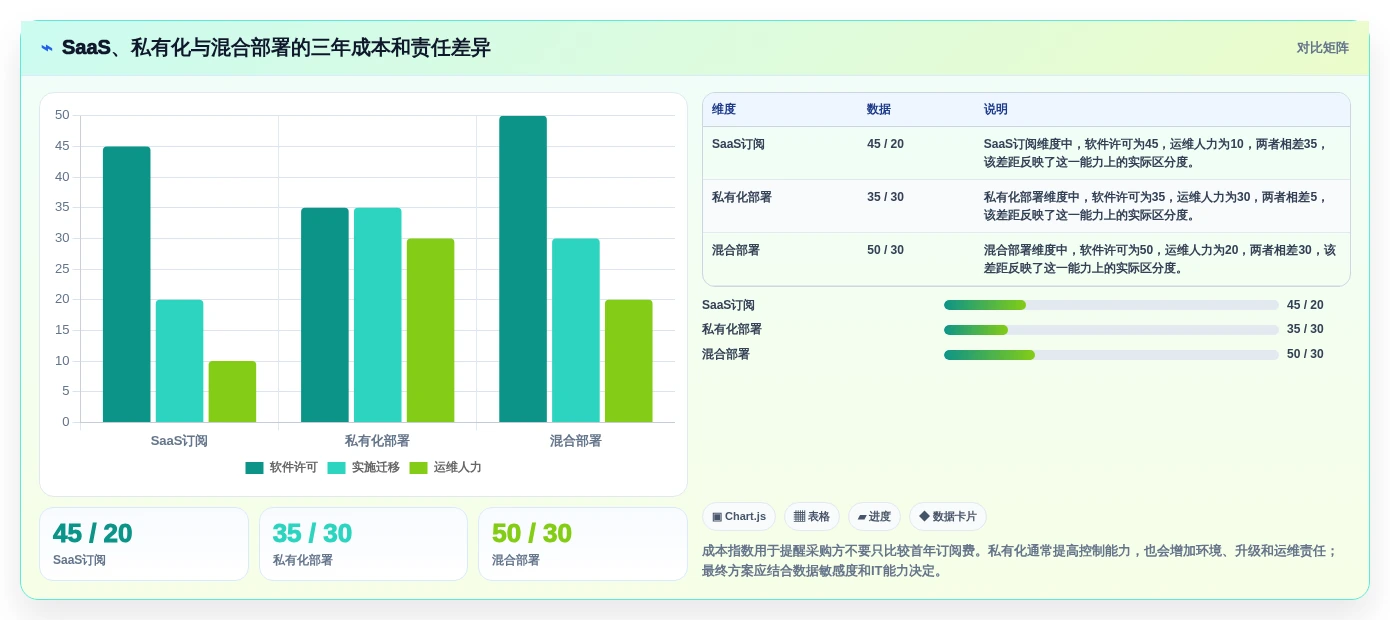Click the y-axis value 50 label
This screenshot has width=1390, height=620.
coord(62,115)
